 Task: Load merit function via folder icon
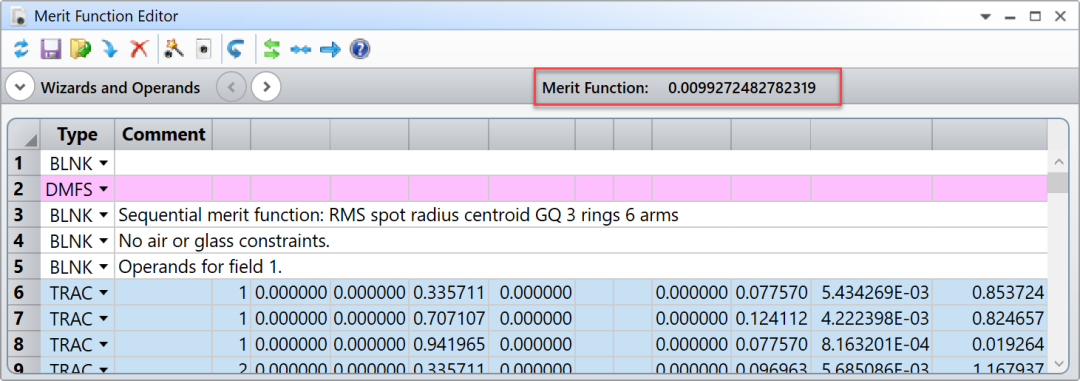pyautogui.click(x=81, y=49)
